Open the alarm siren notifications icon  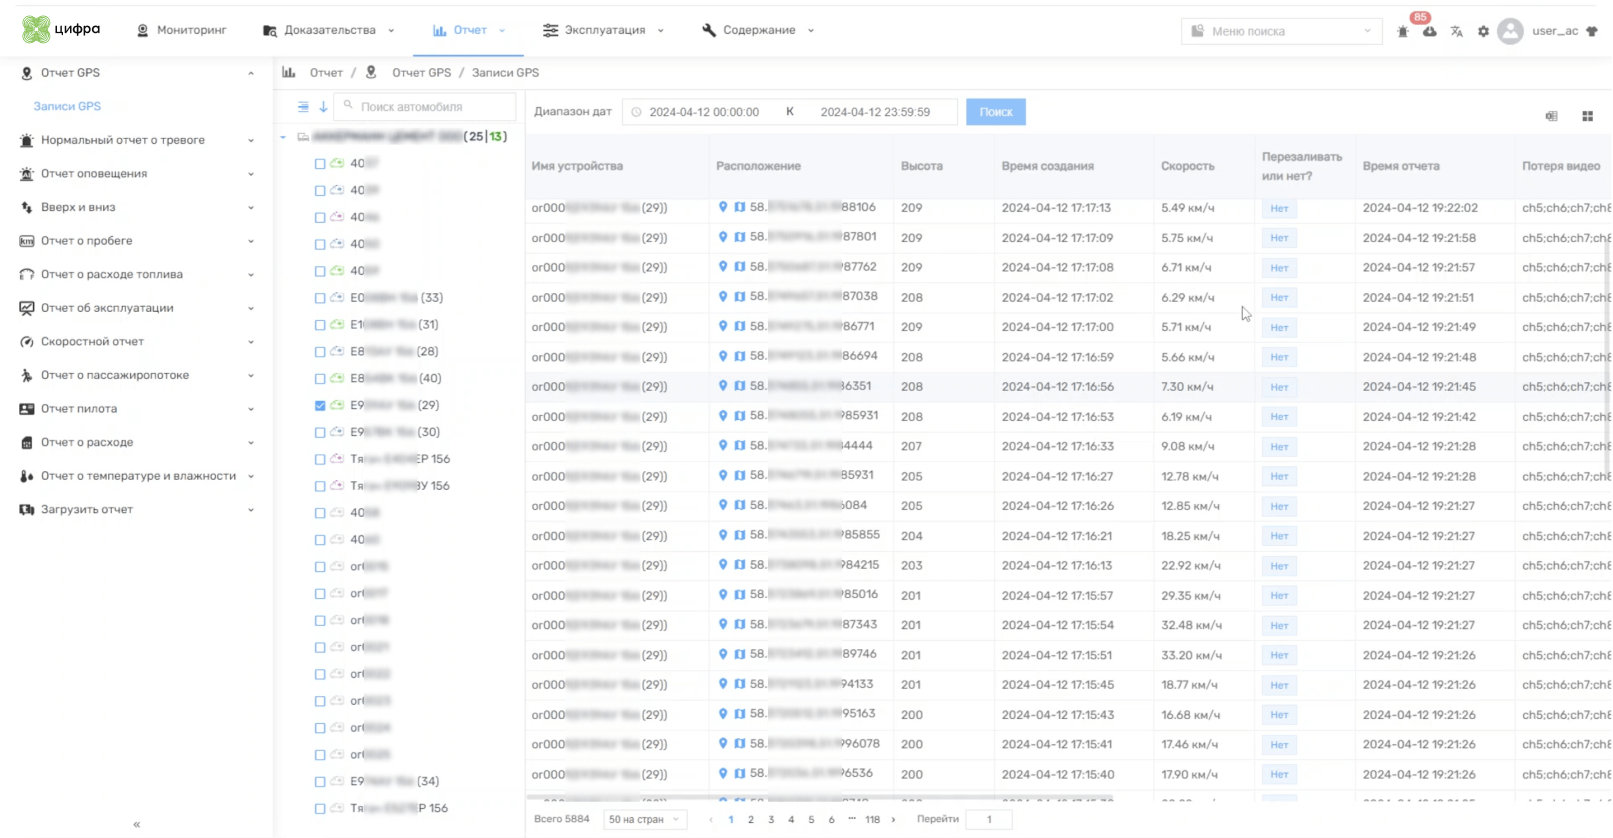(1403, 32)
